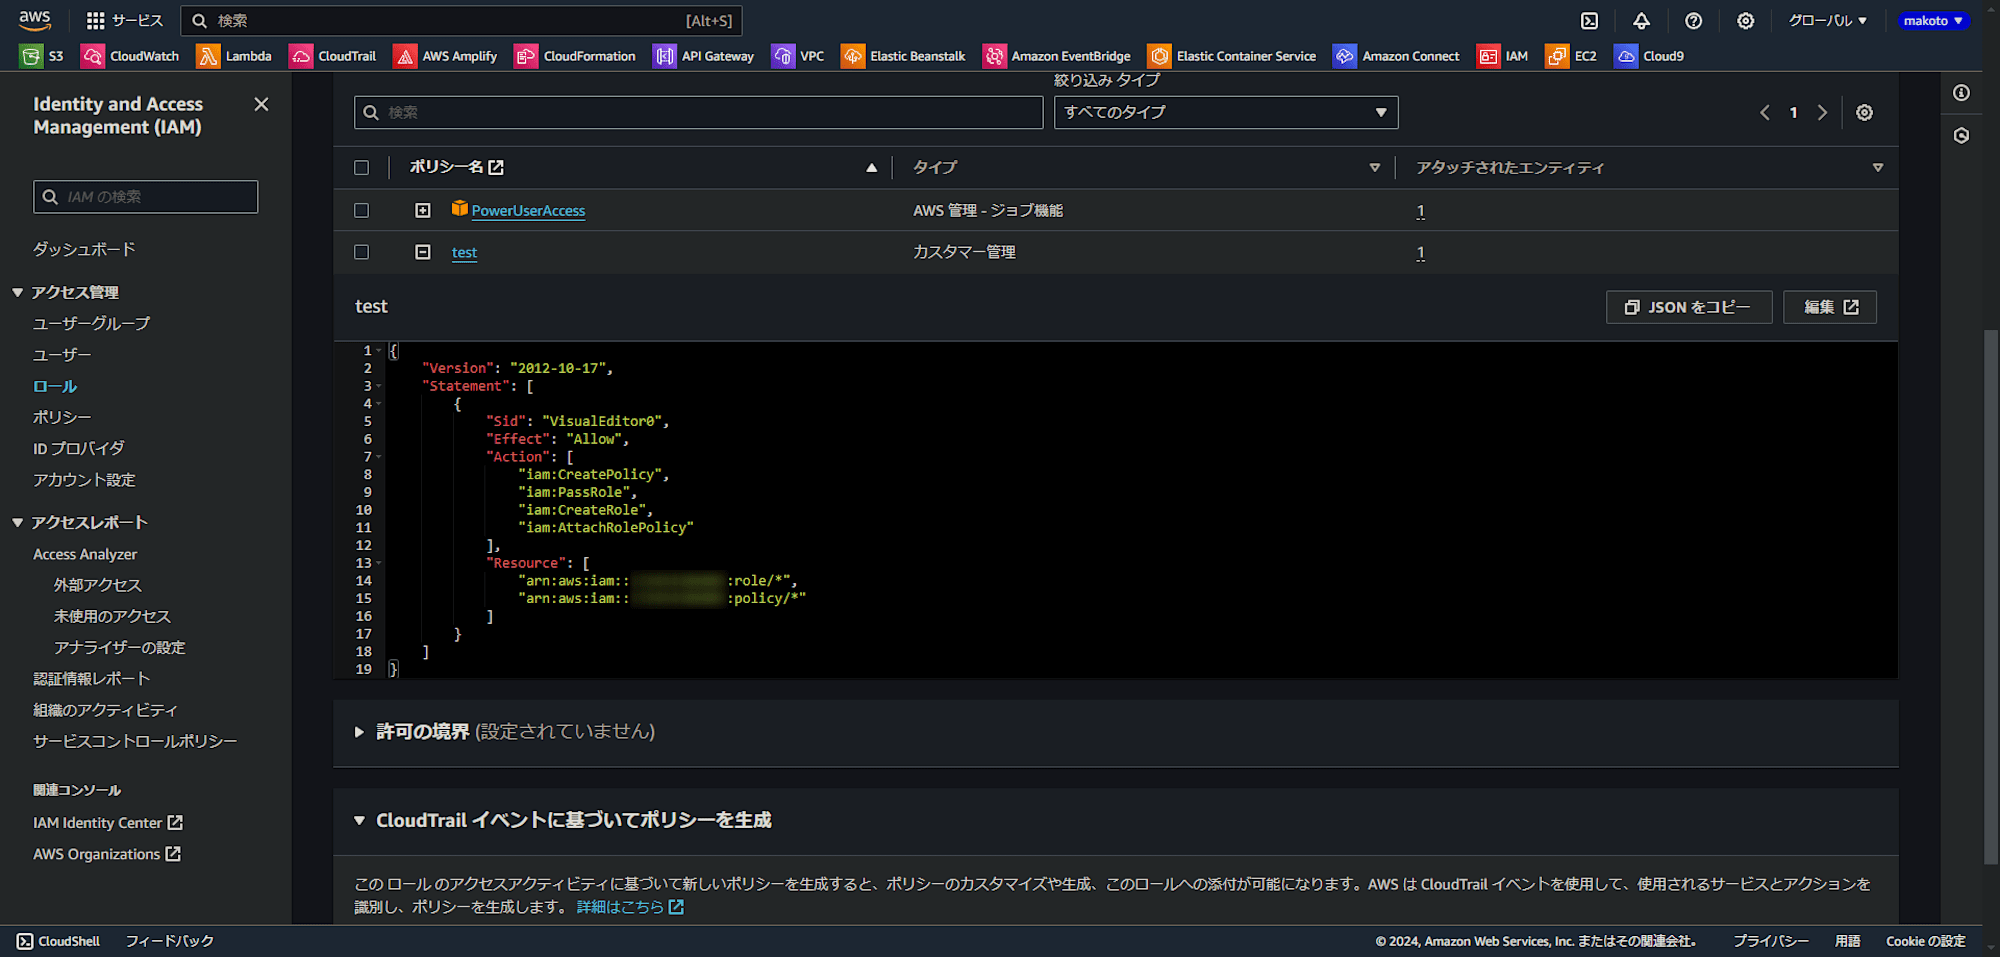Expand 許可の境界 section
This screenshot has height=957, width=2000.
point(359,732)
